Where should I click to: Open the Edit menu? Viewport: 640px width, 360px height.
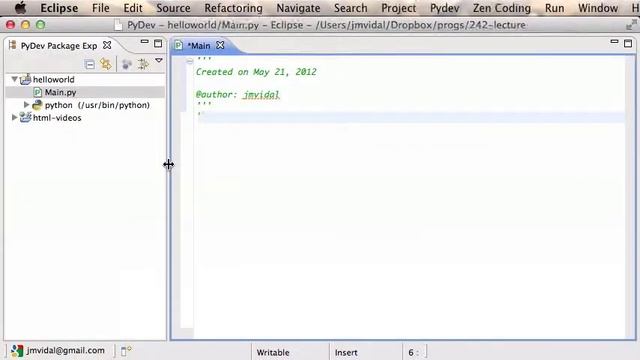click(x=133, y=8)
